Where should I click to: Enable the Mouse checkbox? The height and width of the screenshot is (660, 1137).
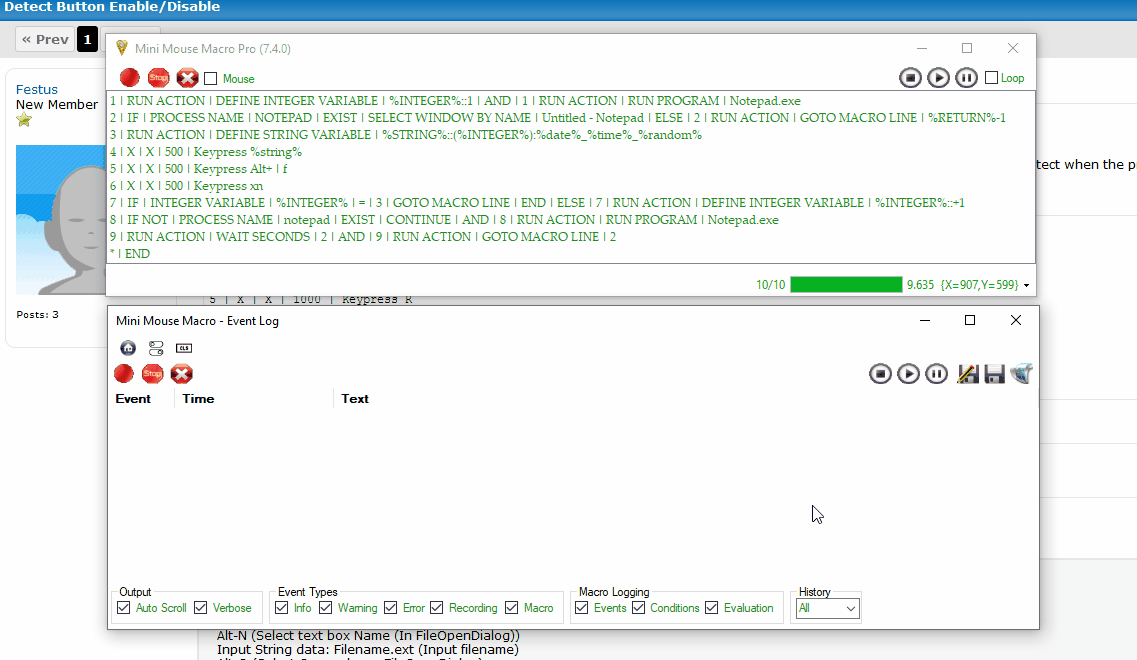[211, 79]
